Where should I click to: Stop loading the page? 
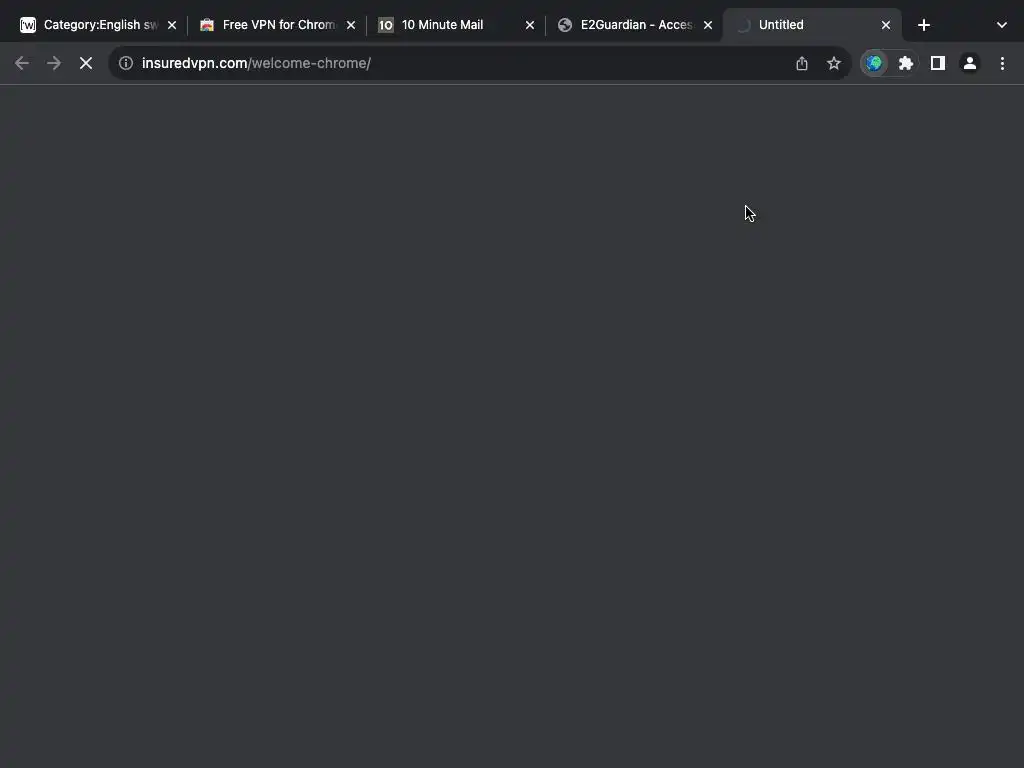coord(86,63)
